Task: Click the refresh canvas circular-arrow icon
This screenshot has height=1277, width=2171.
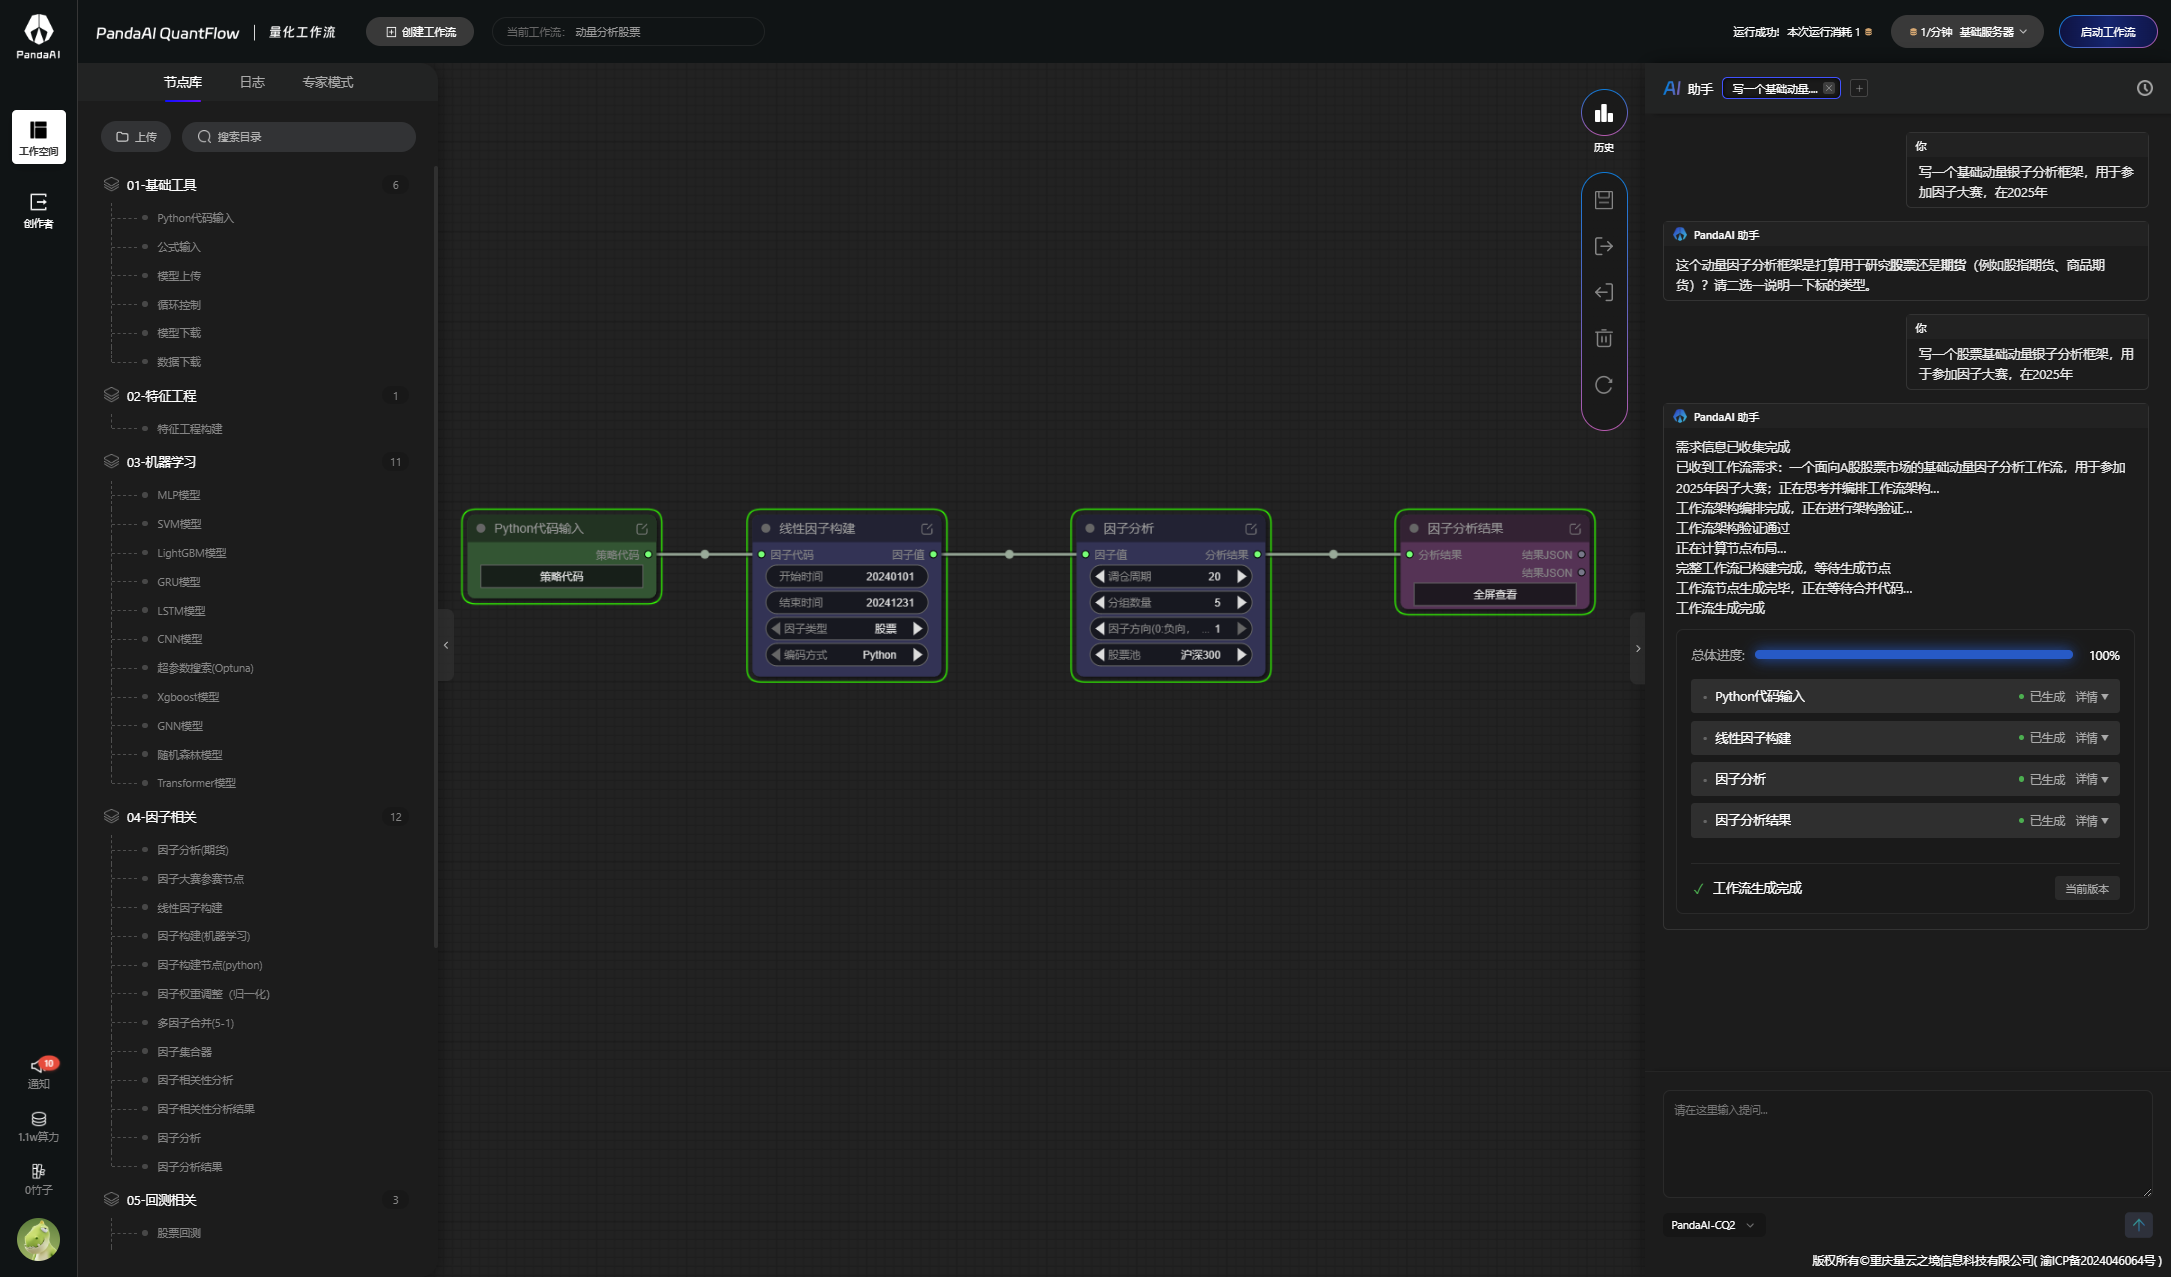Action: (1604, 385)
